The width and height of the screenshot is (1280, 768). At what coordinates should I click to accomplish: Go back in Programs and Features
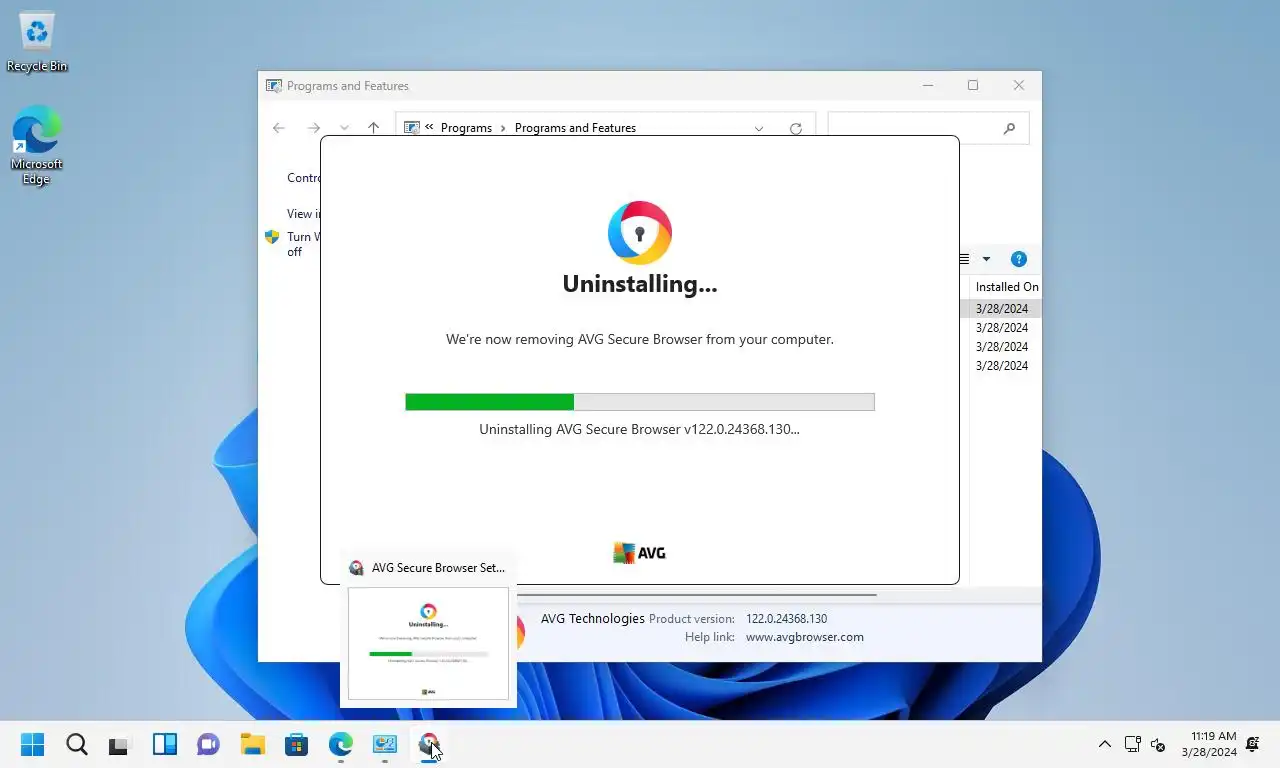click(x=279, y=128)
